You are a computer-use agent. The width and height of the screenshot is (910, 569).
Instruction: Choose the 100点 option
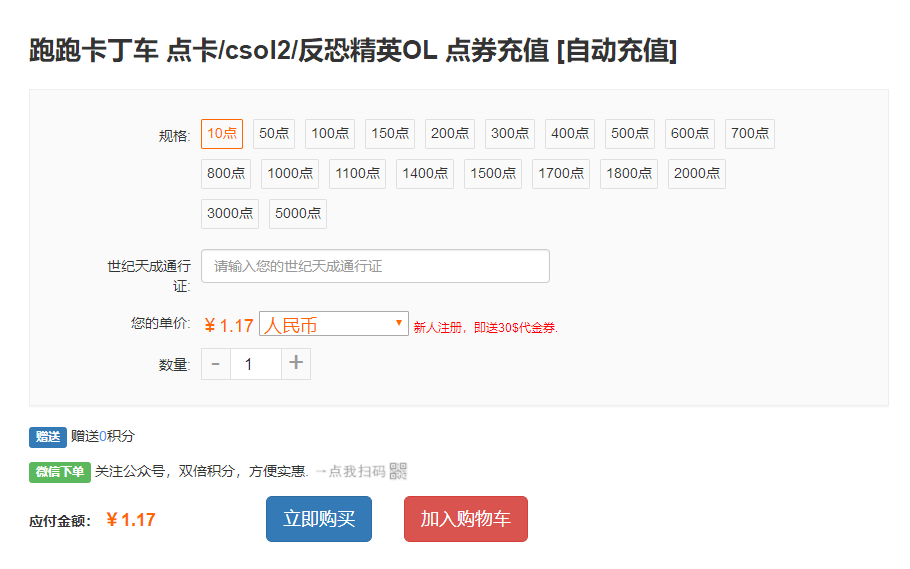pos(330,134)
